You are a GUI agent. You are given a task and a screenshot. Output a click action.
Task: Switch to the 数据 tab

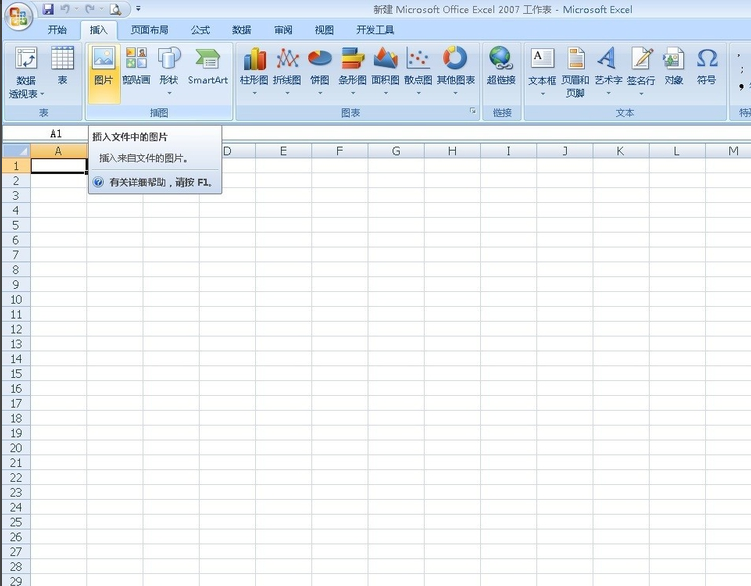pyautogui.click(x=241, y=30)
